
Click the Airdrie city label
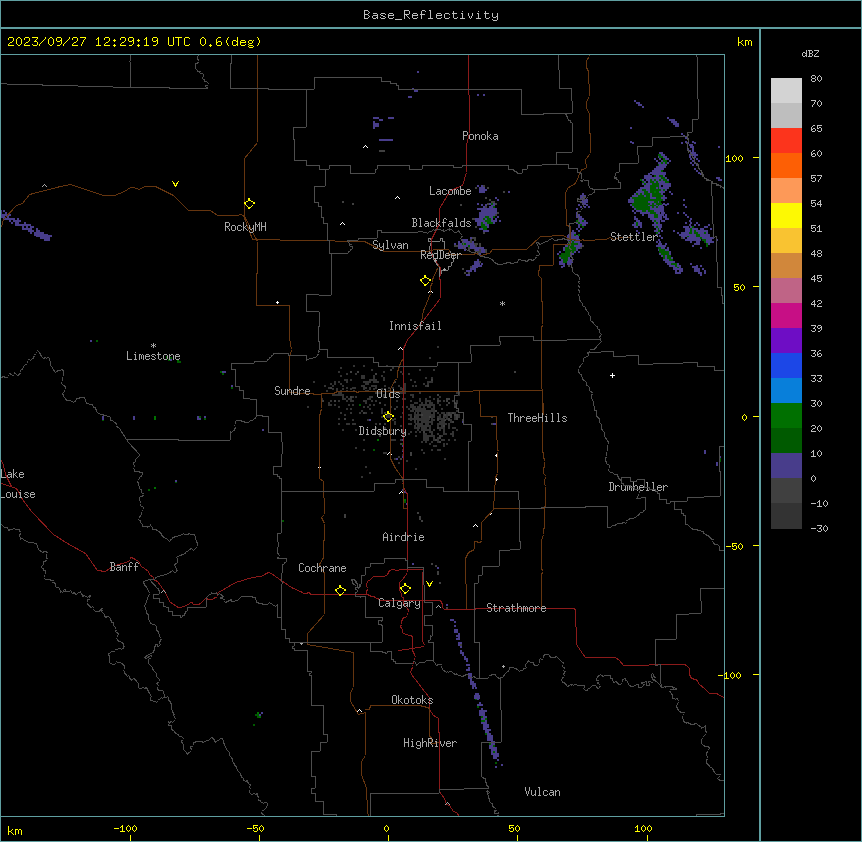(x=404, y=537)
